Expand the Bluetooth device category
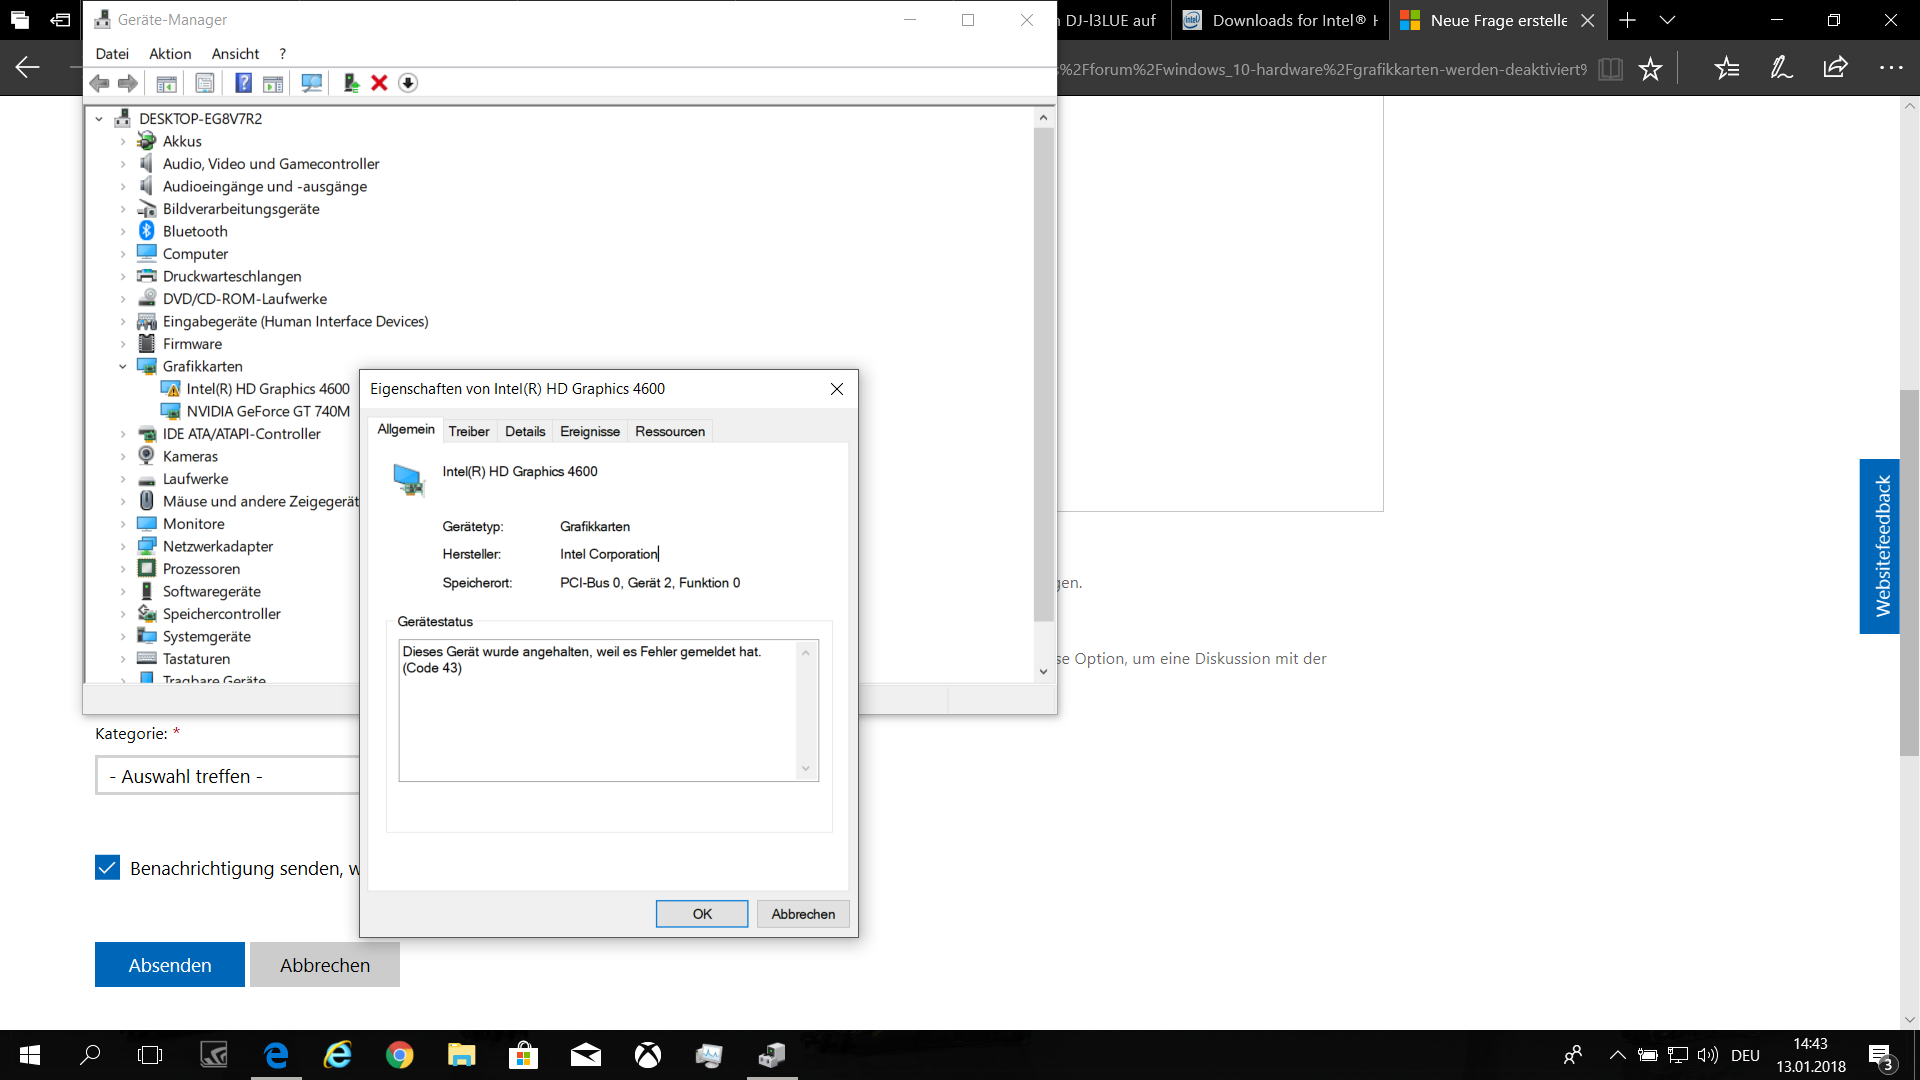Screen dimensions: 1920x1080 (123, 232)
